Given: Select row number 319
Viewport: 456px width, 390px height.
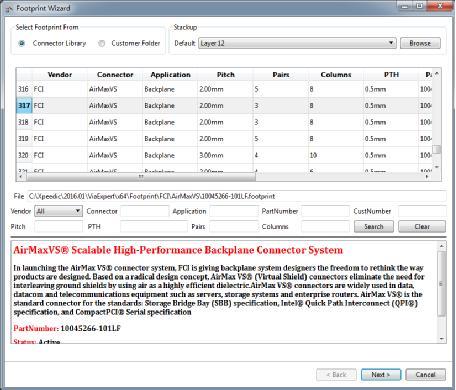Looking at the screenshot, I should 24,139.
